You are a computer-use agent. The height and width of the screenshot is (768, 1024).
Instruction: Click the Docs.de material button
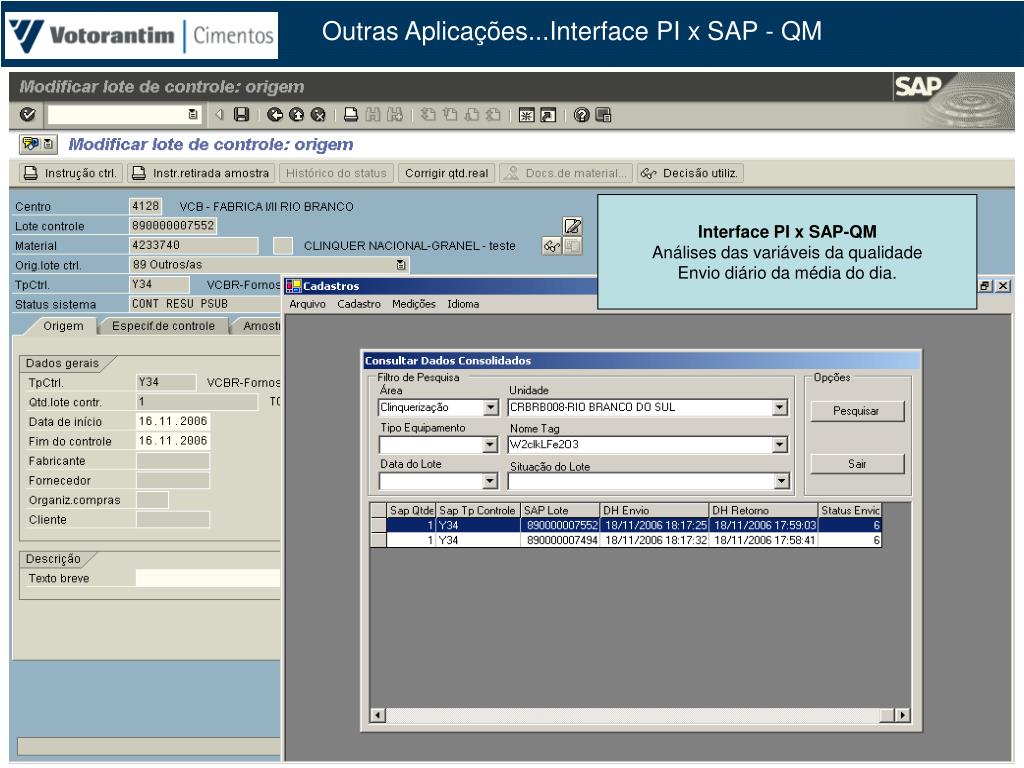[x=566, y=173]
